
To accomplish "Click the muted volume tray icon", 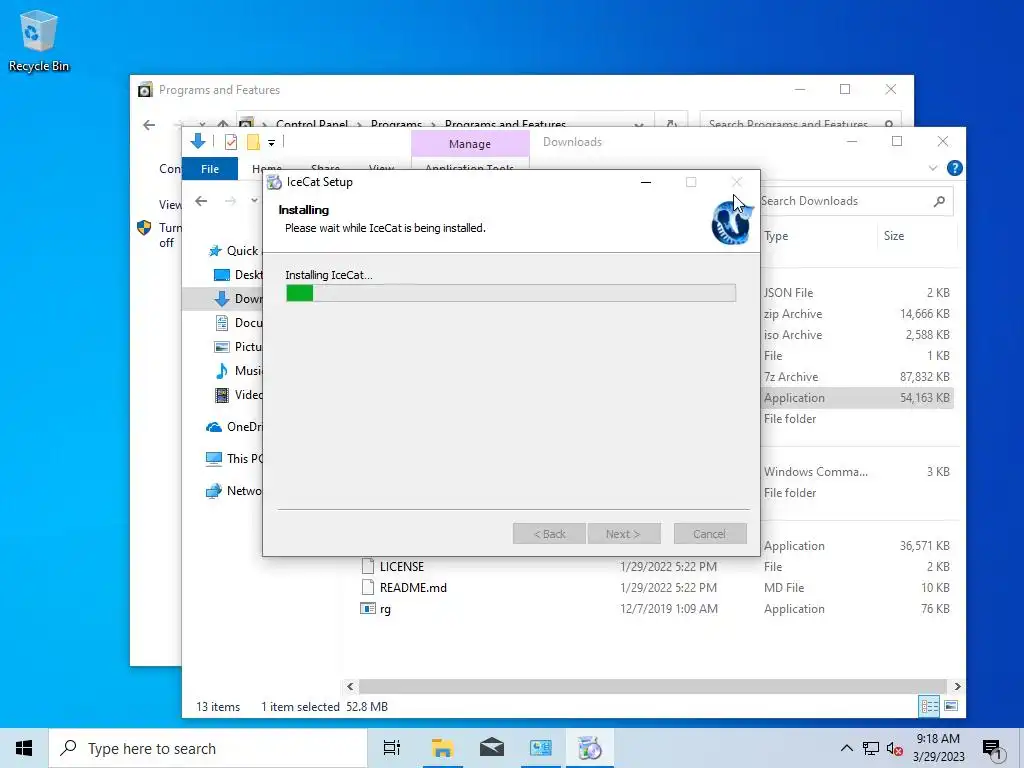I will pos(894,748).
